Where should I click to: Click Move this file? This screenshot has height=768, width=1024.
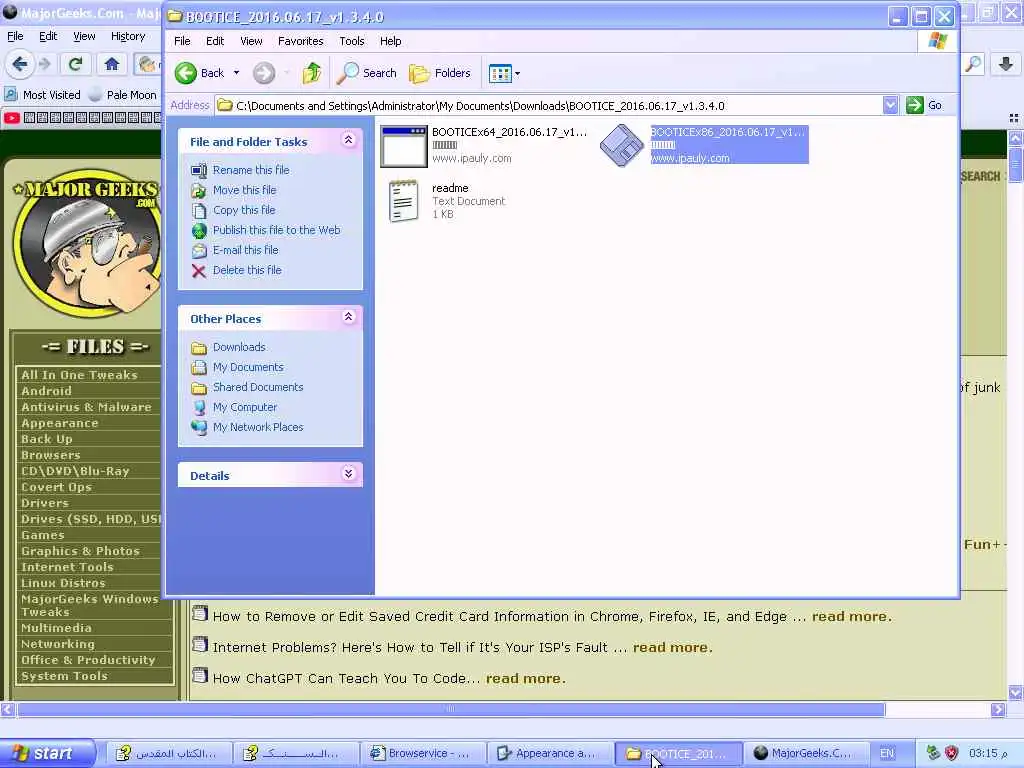pos(244,190)
